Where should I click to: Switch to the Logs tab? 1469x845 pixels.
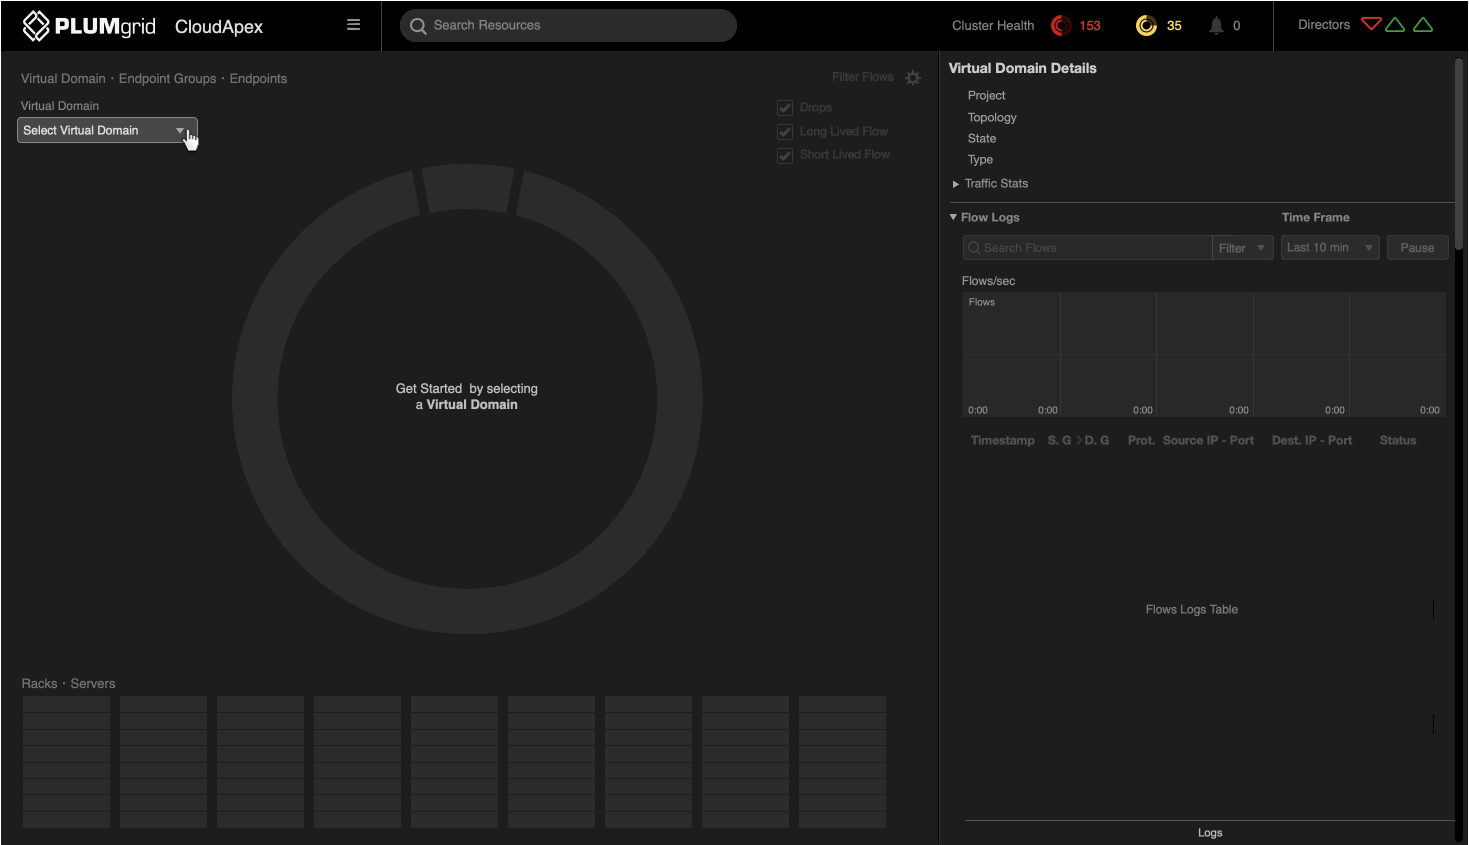point(1209,833)
